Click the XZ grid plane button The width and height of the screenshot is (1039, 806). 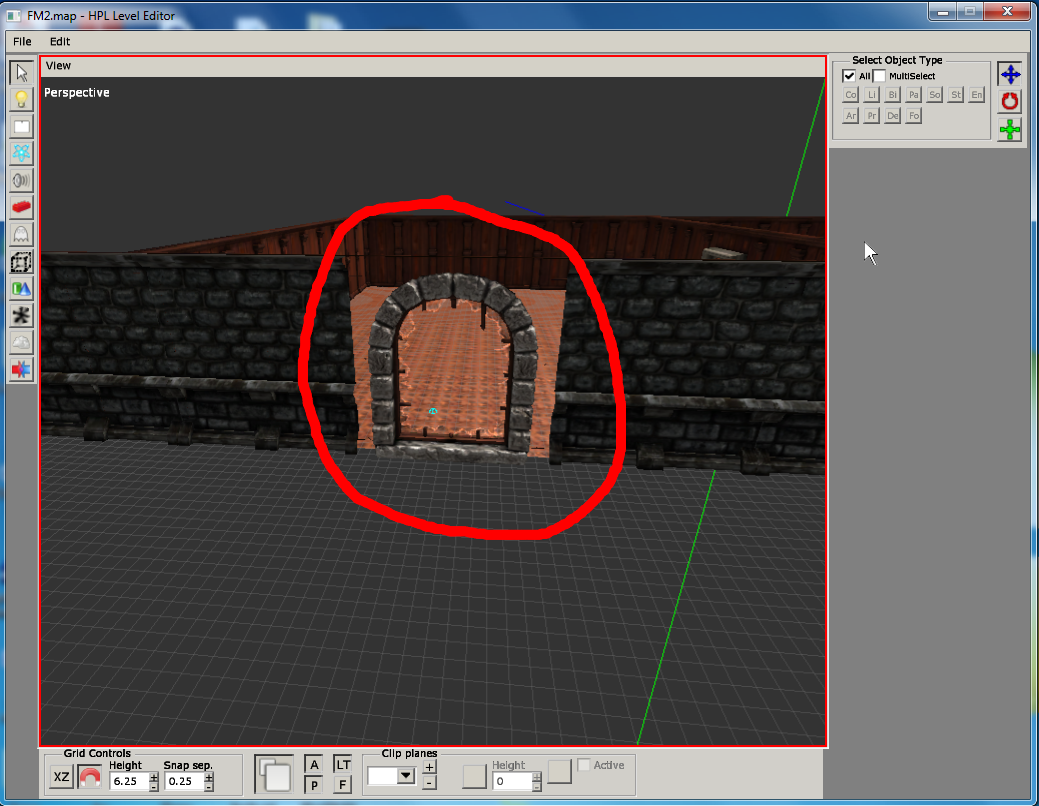point(62,777)
